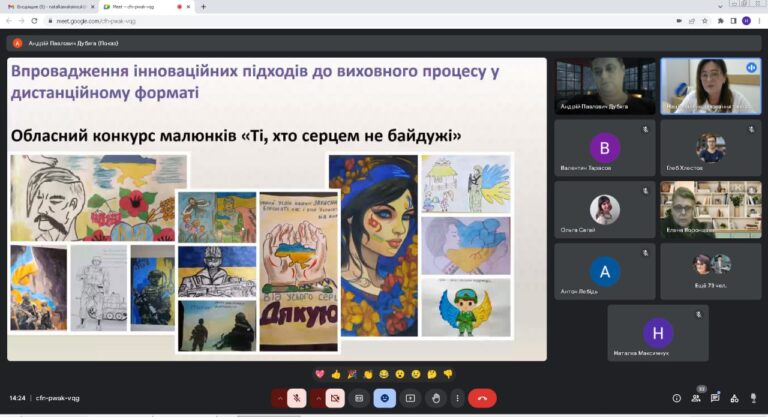
Task: Open the tab search chevron
Action: pos(720,6)
